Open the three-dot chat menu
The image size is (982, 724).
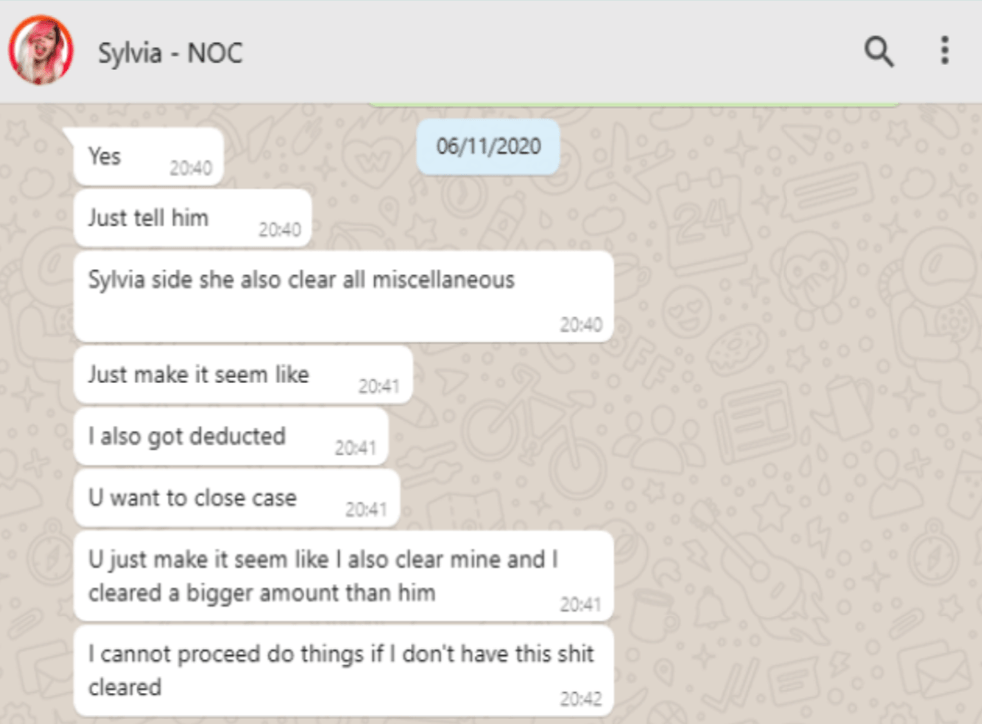click(x=944, y=51)
